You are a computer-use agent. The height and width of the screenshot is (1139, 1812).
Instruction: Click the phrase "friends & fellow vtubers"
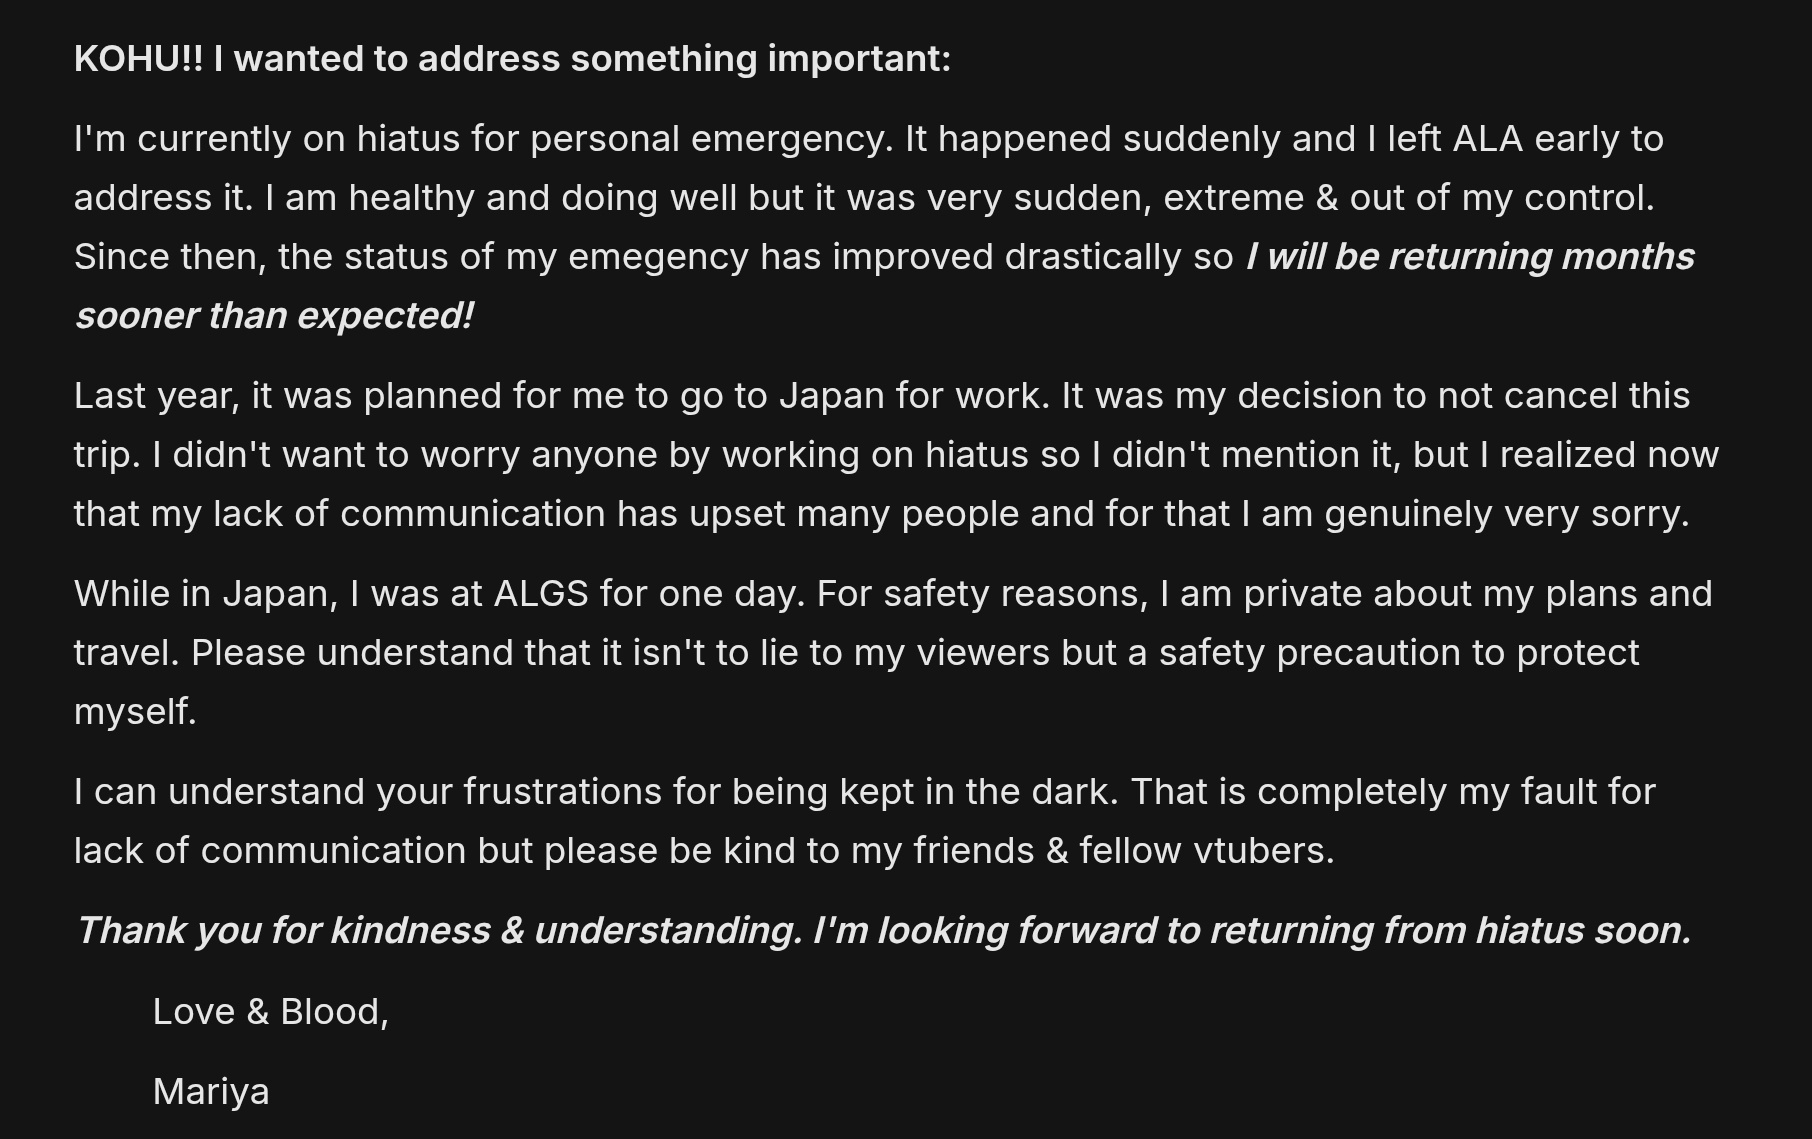pos(1123,851)
